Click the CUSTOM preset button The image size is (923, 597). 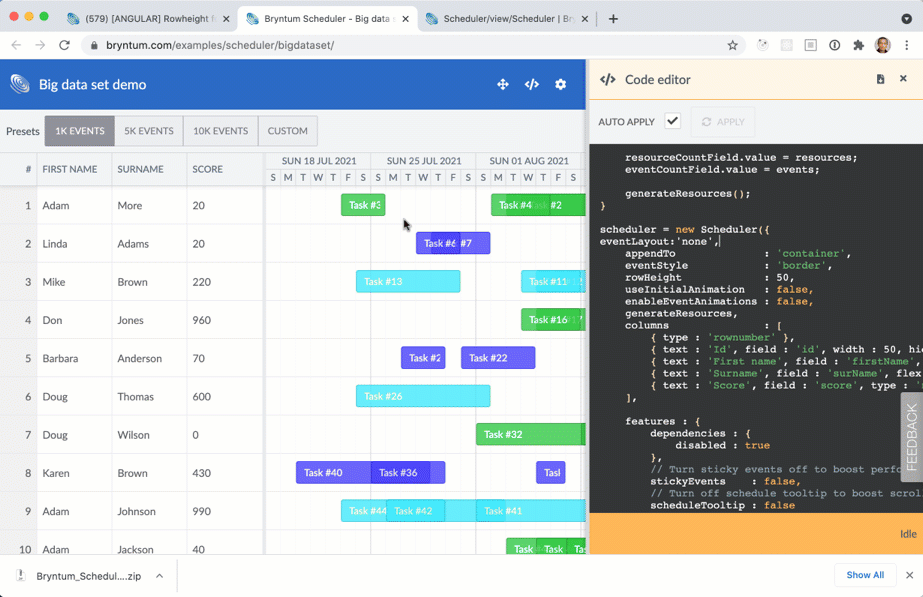coord(287,130)
